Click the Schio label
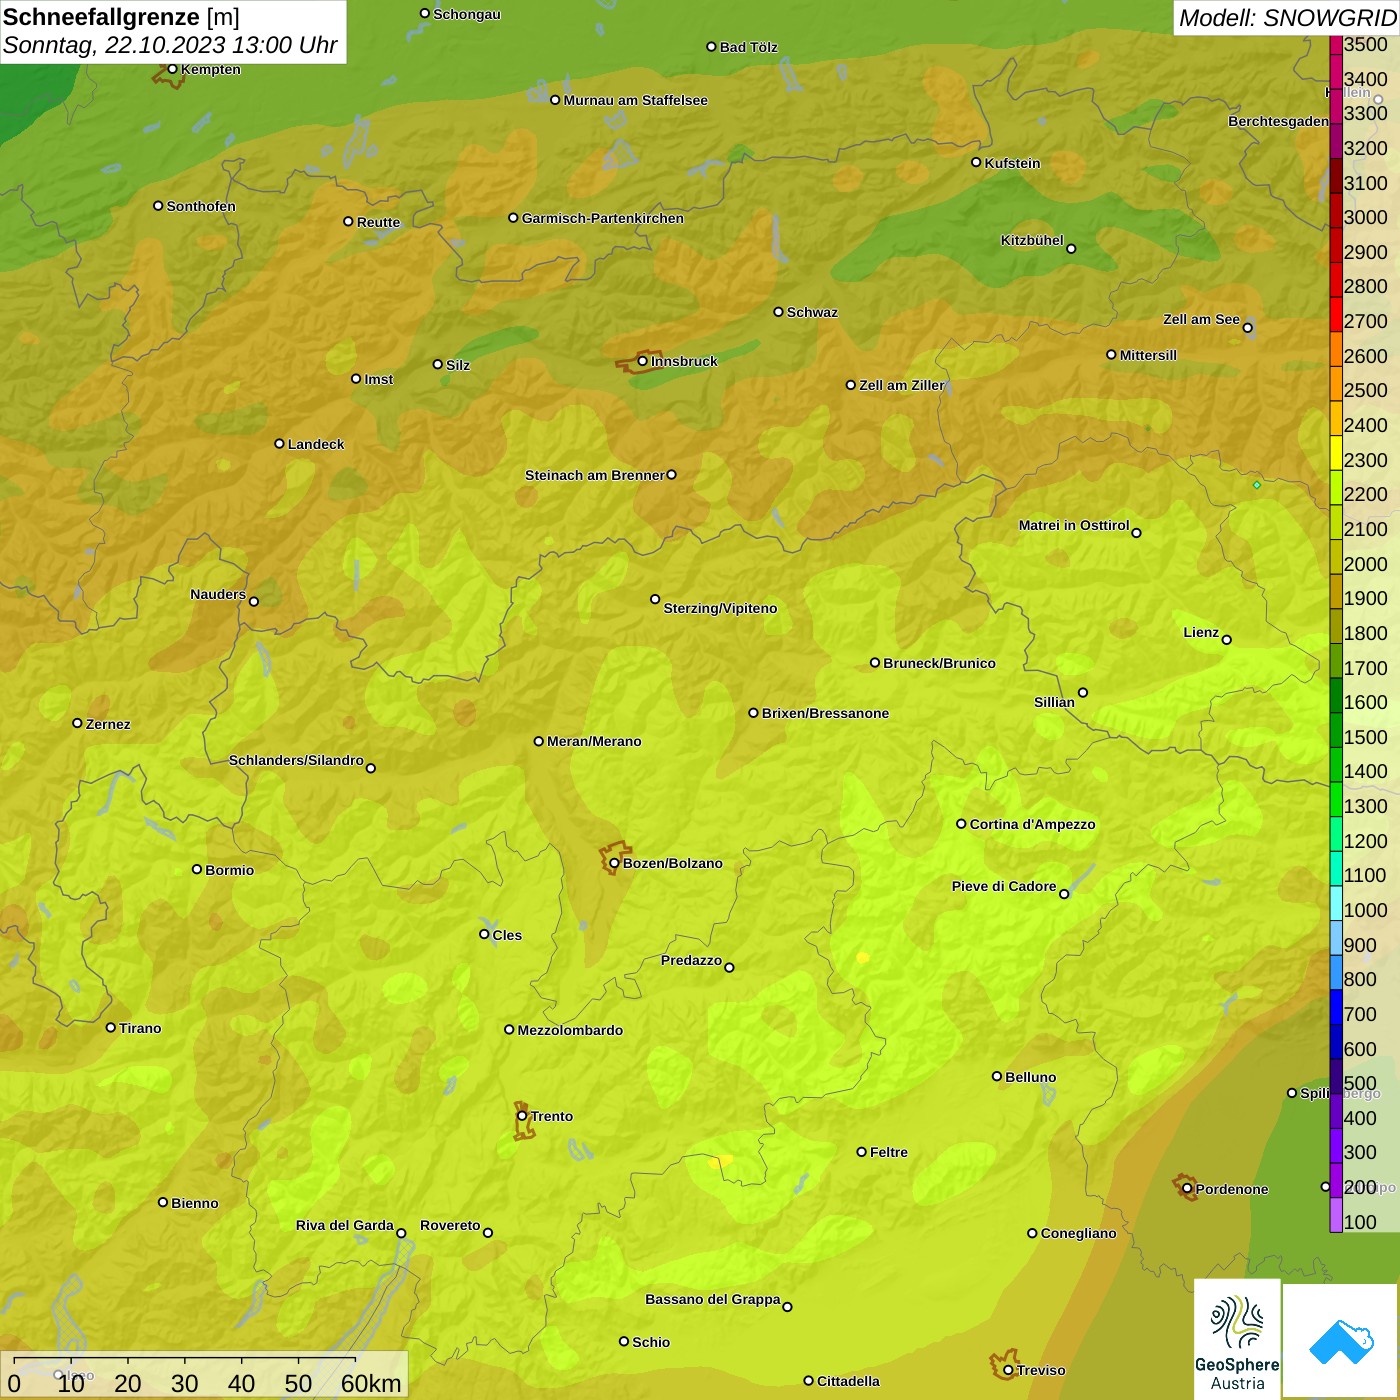The image size is (1400, 1400). [x=651, y=1342]
